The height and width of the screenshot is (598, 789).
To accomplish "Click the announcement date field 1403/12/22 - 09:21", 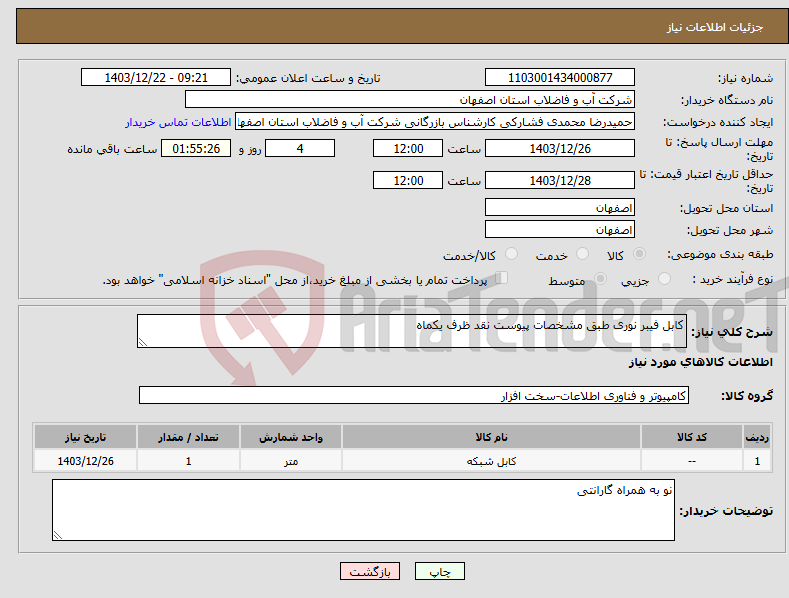I will (x=155, y=78).
